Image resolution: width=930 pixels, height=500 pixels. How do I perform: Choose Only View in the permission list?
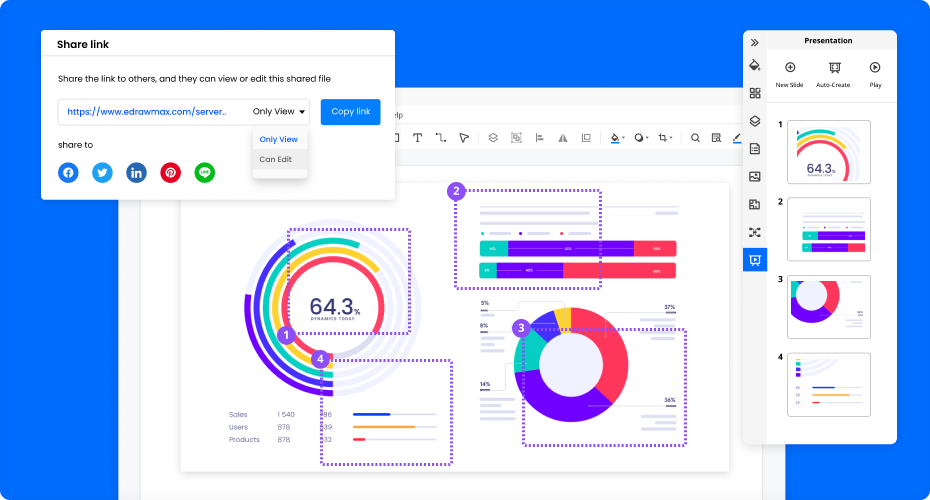click(x=278, y=139)
